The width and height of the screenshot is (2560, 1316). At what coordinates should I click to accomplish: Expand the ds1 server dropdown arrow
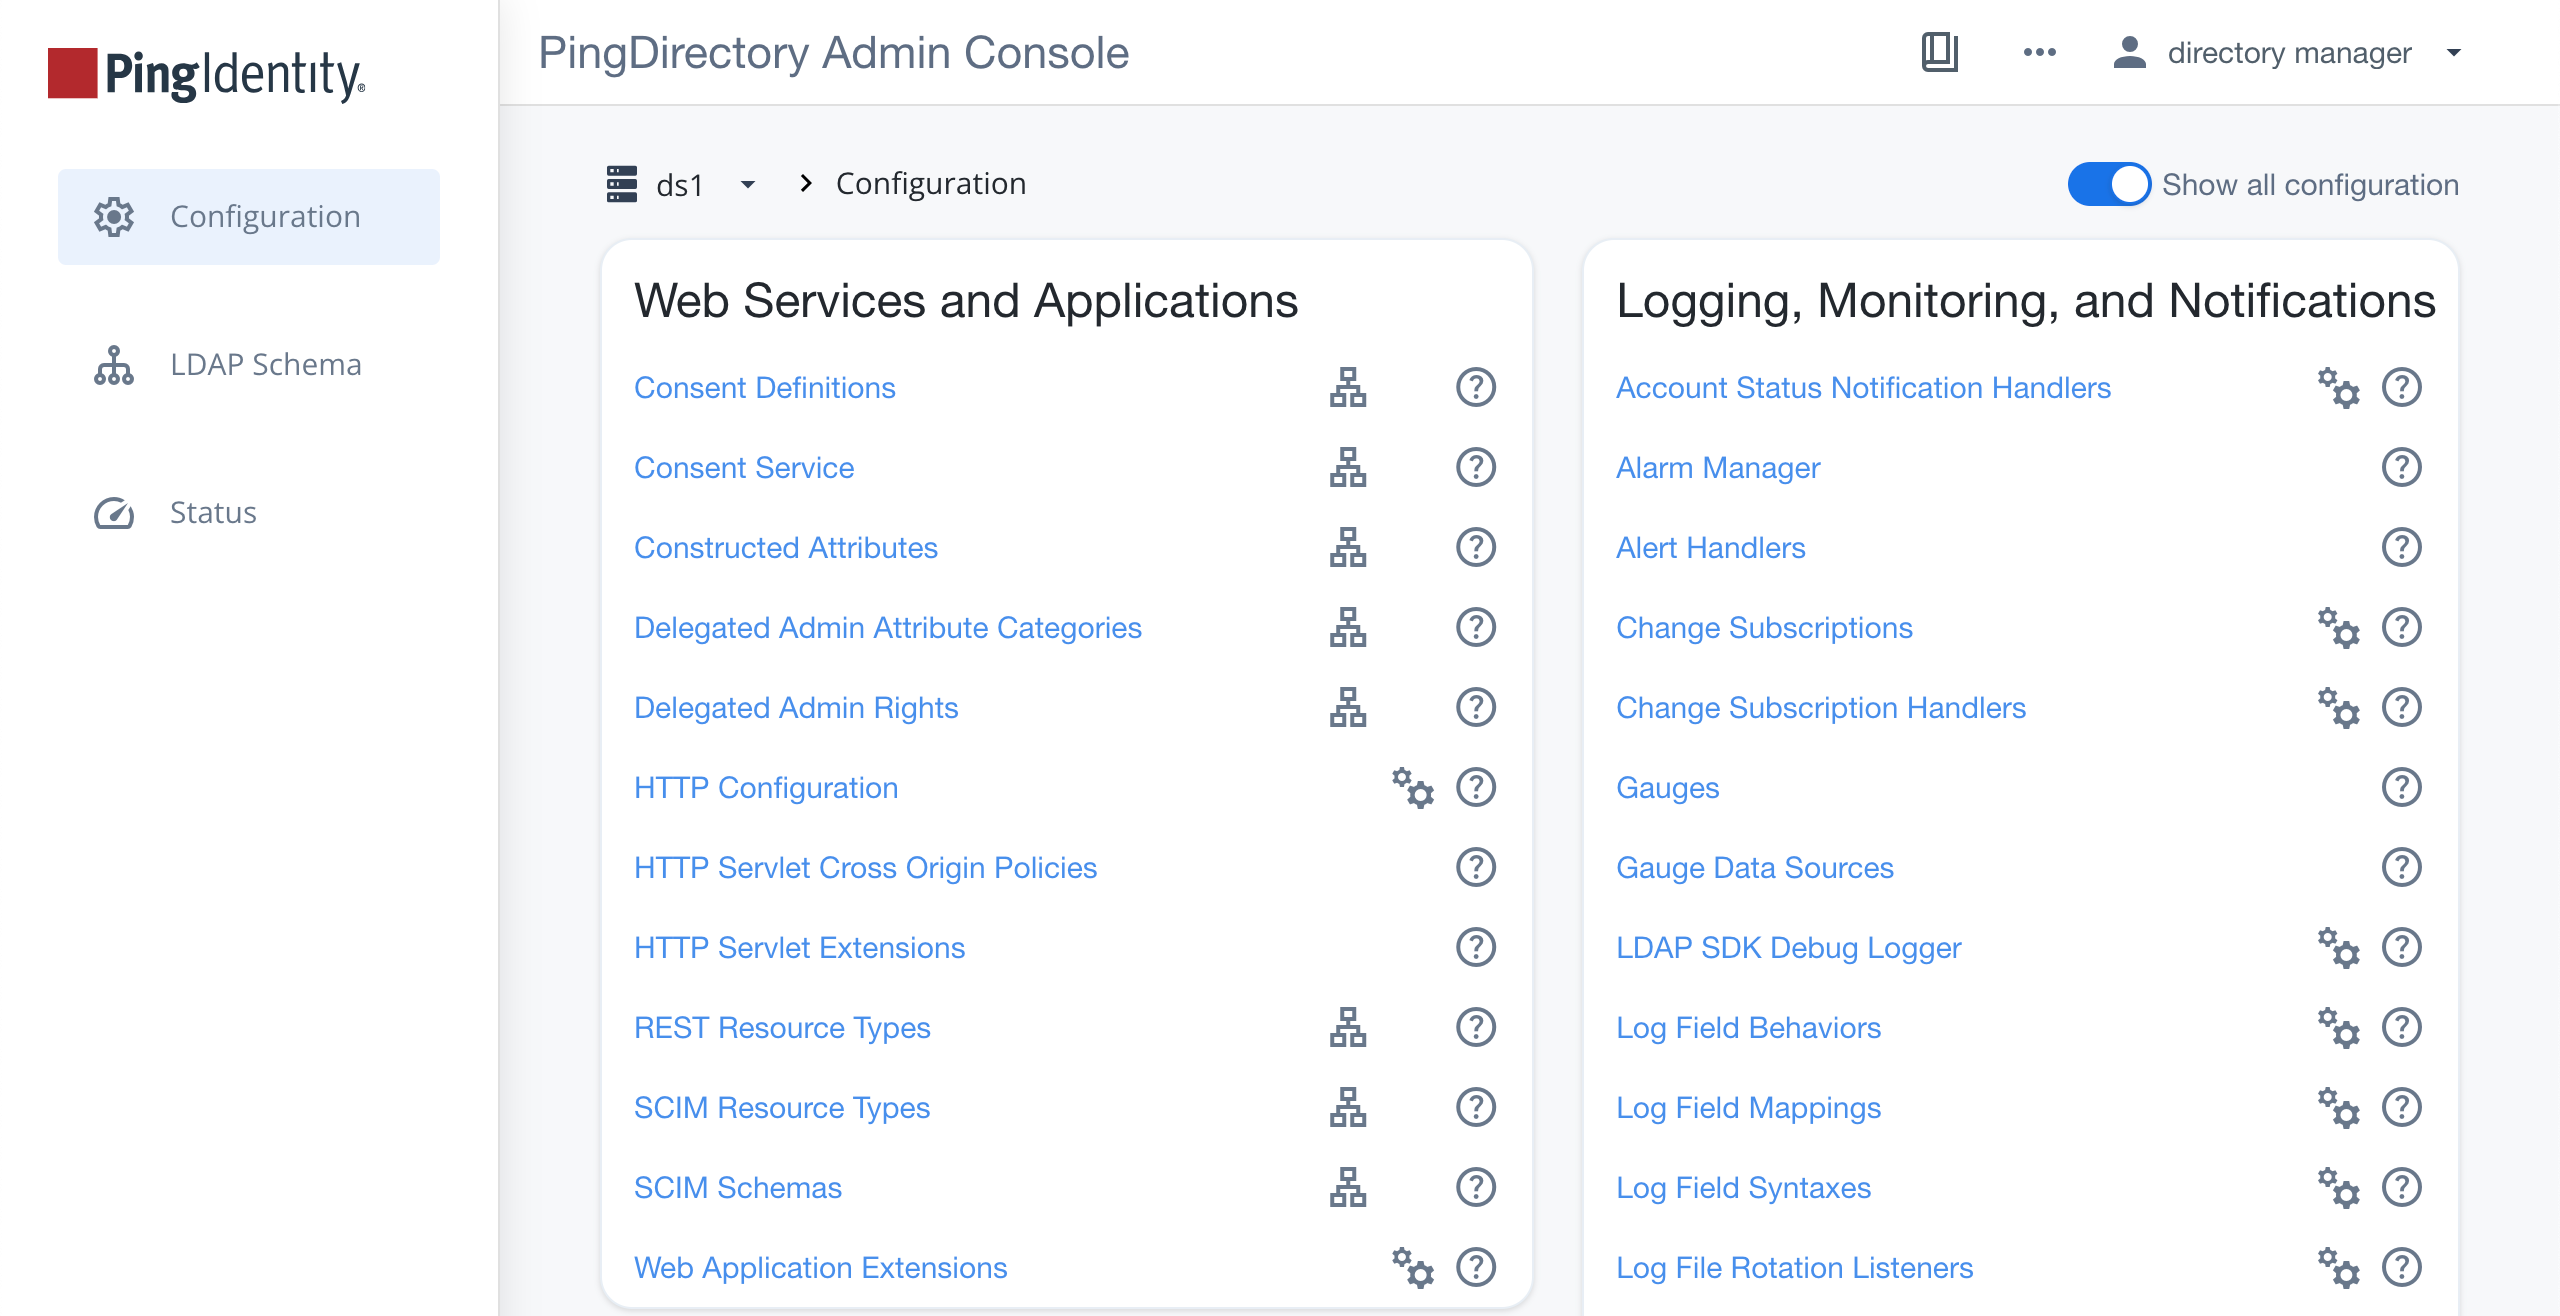click(747, 185)
